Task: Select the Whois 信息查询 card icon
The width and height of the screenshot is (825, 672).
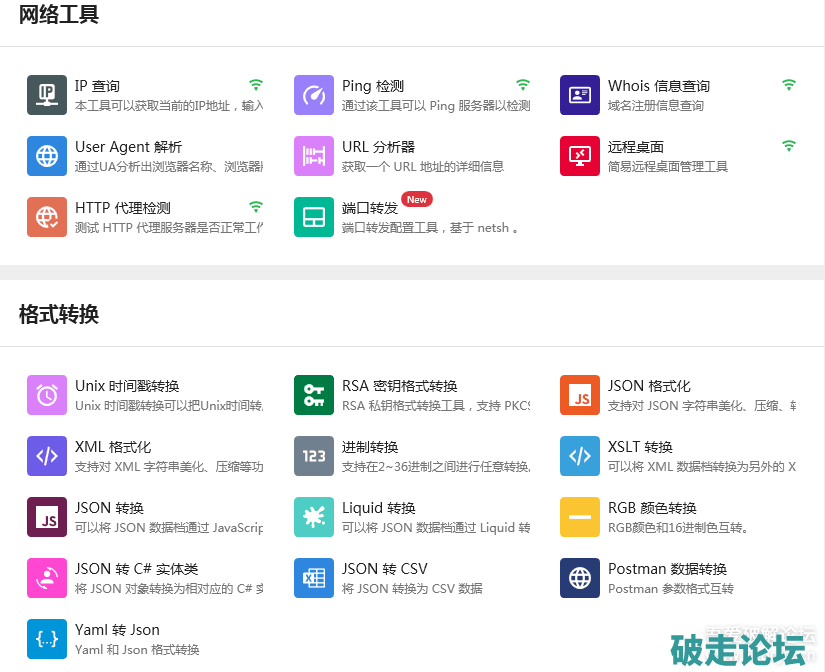Action: pyautogui.click(x=580, y=95)
